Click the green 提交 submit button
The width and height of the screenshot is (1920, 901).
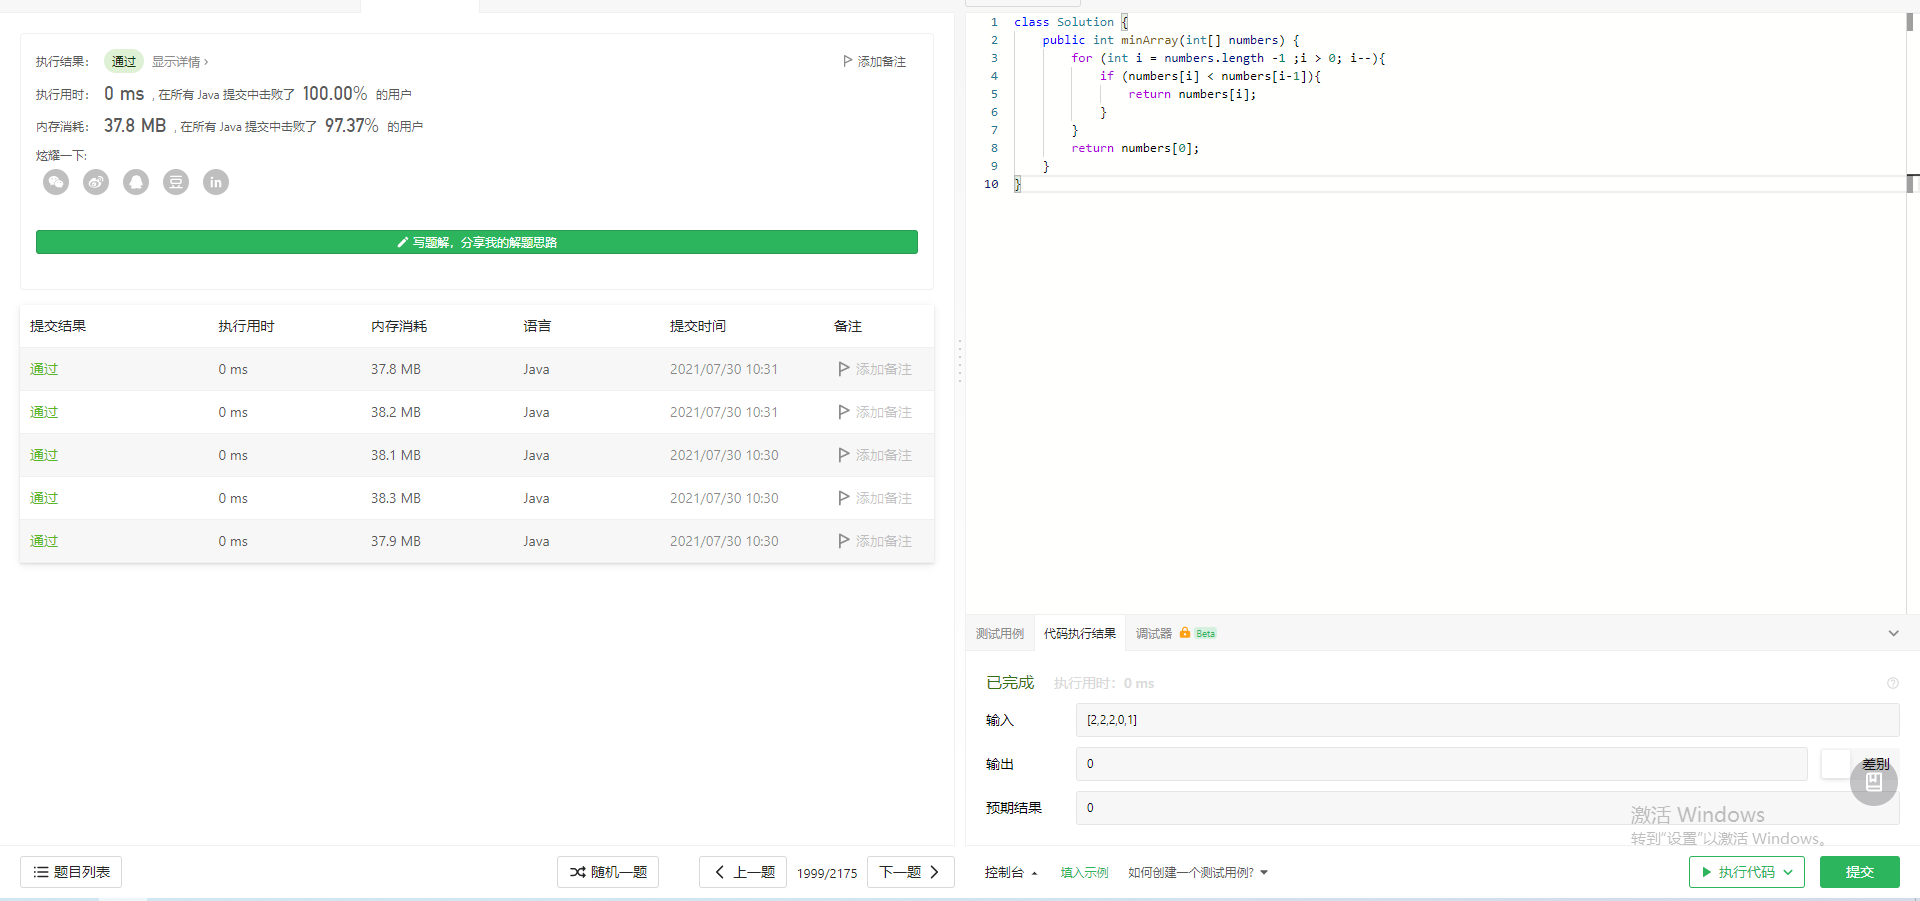(1860, 872)
